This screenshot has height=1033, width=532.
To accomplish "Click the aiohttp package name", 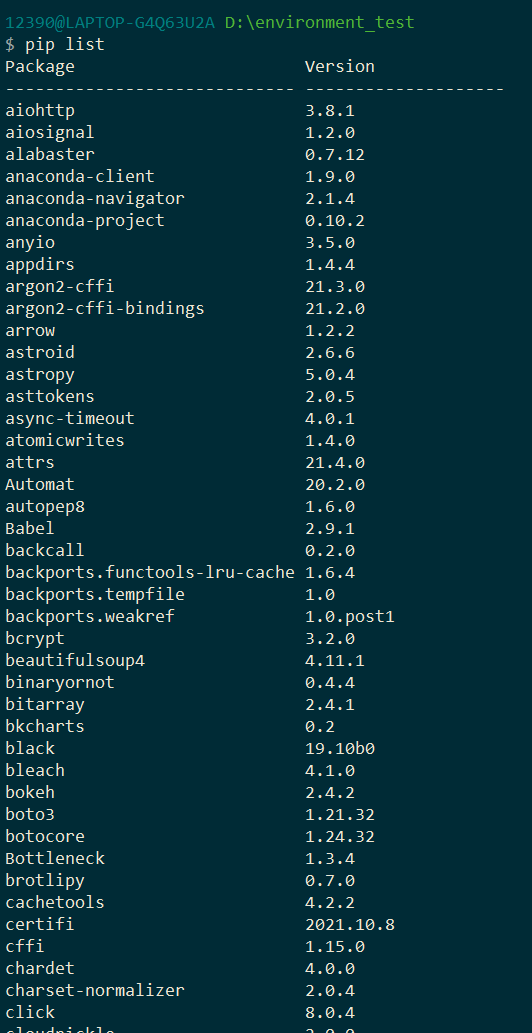I will [40, 111].
